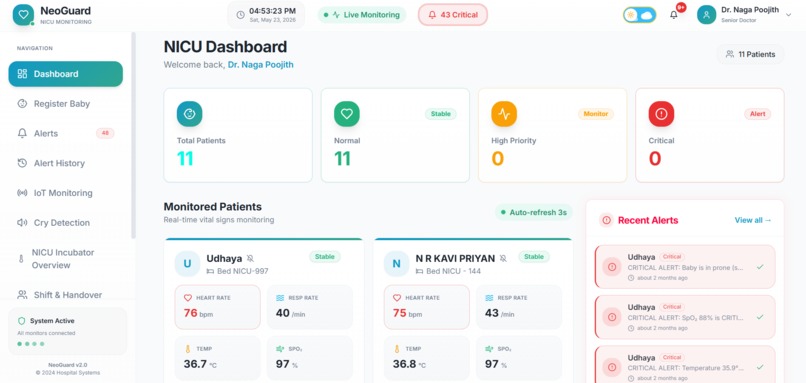Click View all link in Recent Alerts
This screenshot has height=383, width=806.
pyautogui.click(x=753, y=220)
